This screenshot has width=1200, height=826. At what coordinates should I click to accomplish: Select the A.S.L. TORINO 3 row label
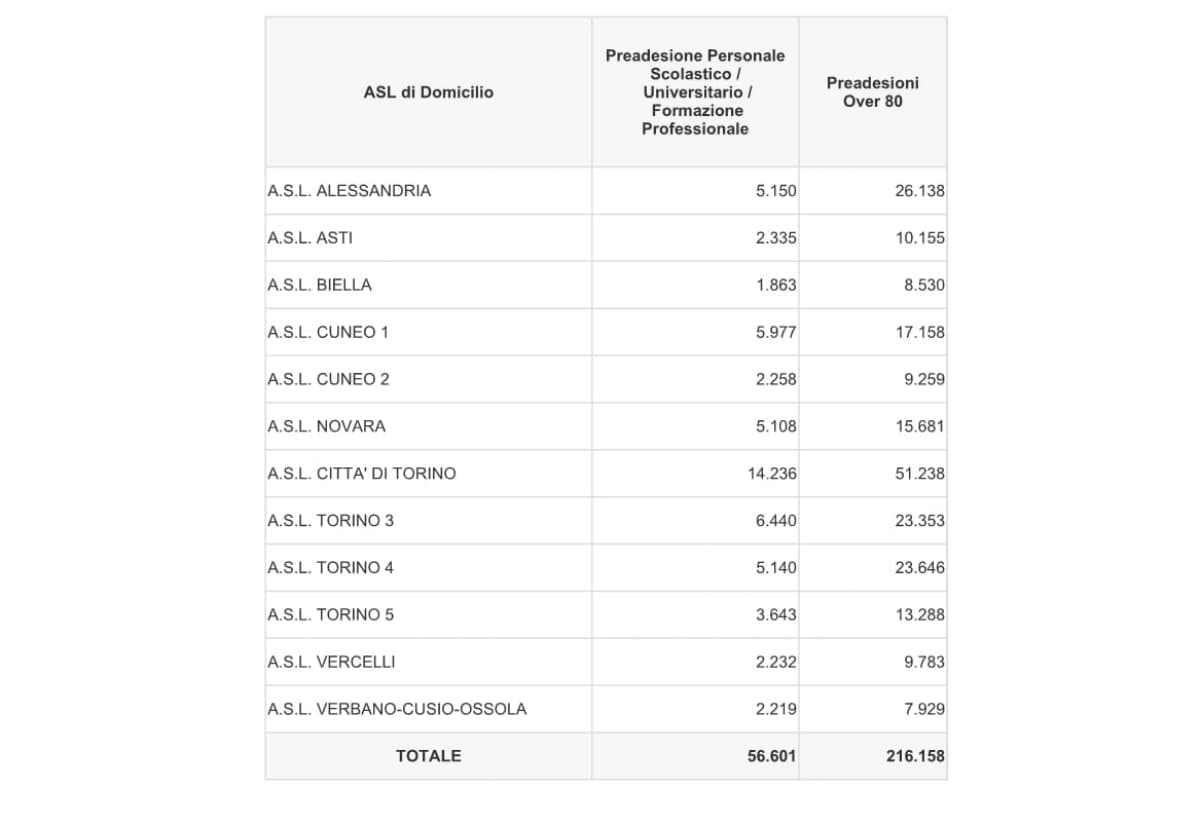330,520
